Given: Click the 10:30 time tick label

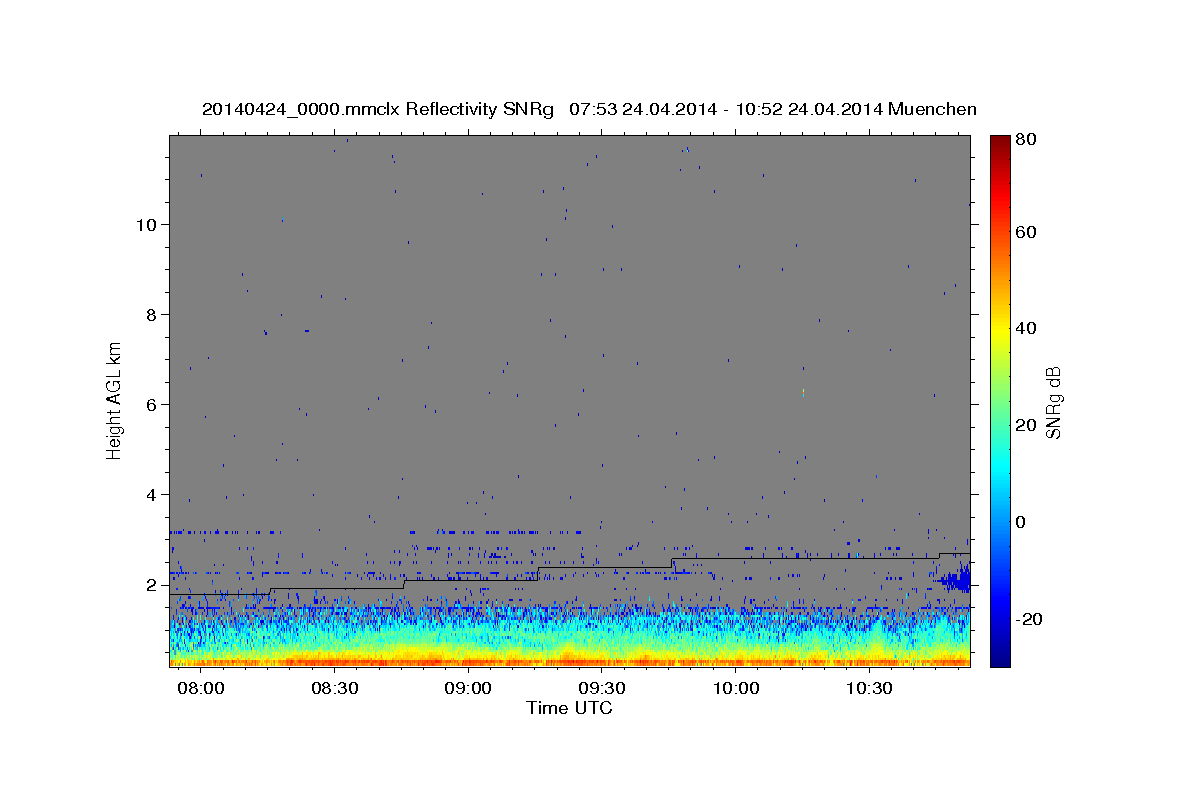Looking at the screenshot, I should pyautogui.click(x=870, y=689).
